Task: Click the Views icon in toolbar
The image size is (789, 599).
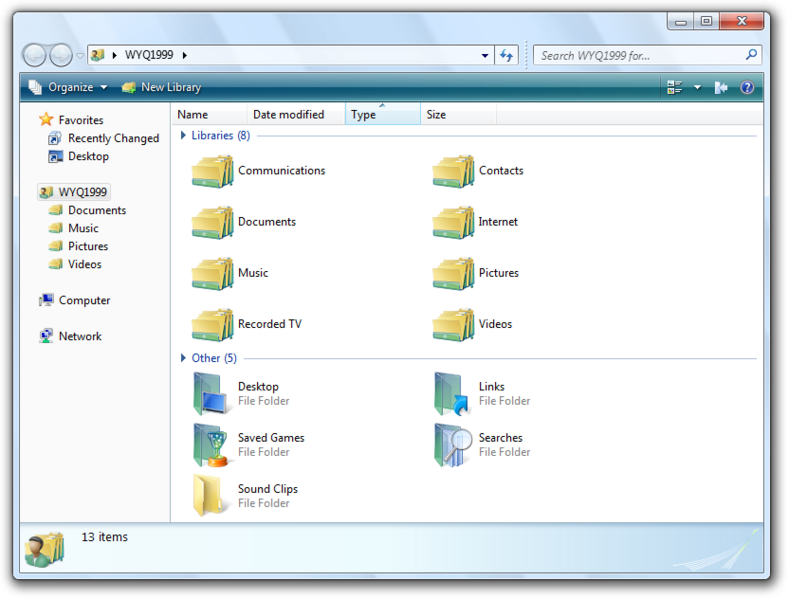Action: 675,88
